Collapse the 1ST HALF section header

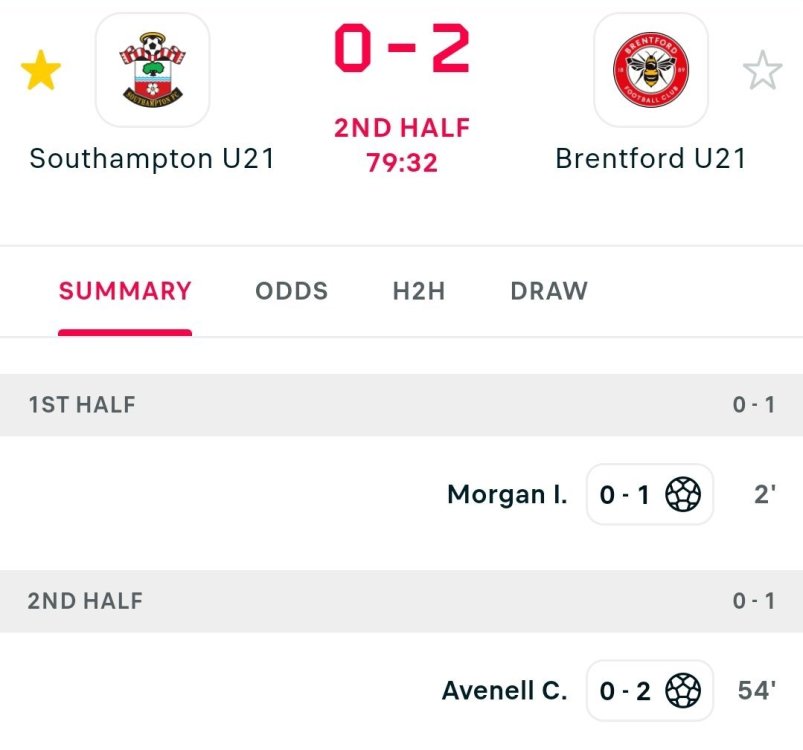(401, 405)
